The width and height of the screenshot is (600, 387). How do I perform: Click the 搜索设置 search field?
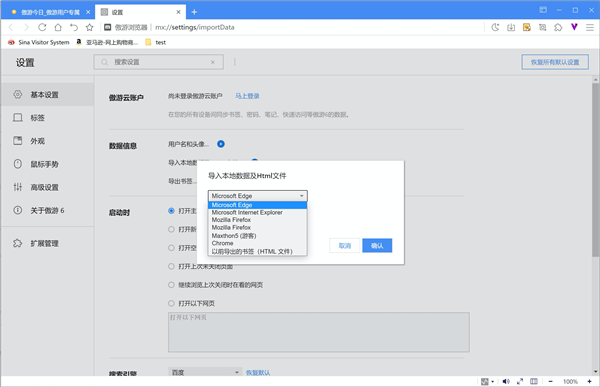[158, 62]
